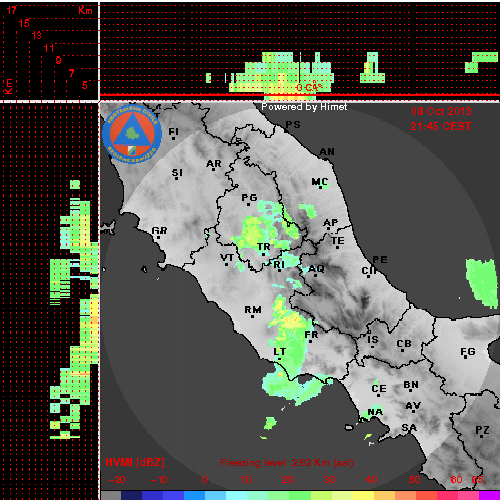Click the AR city label

(214, 164)
